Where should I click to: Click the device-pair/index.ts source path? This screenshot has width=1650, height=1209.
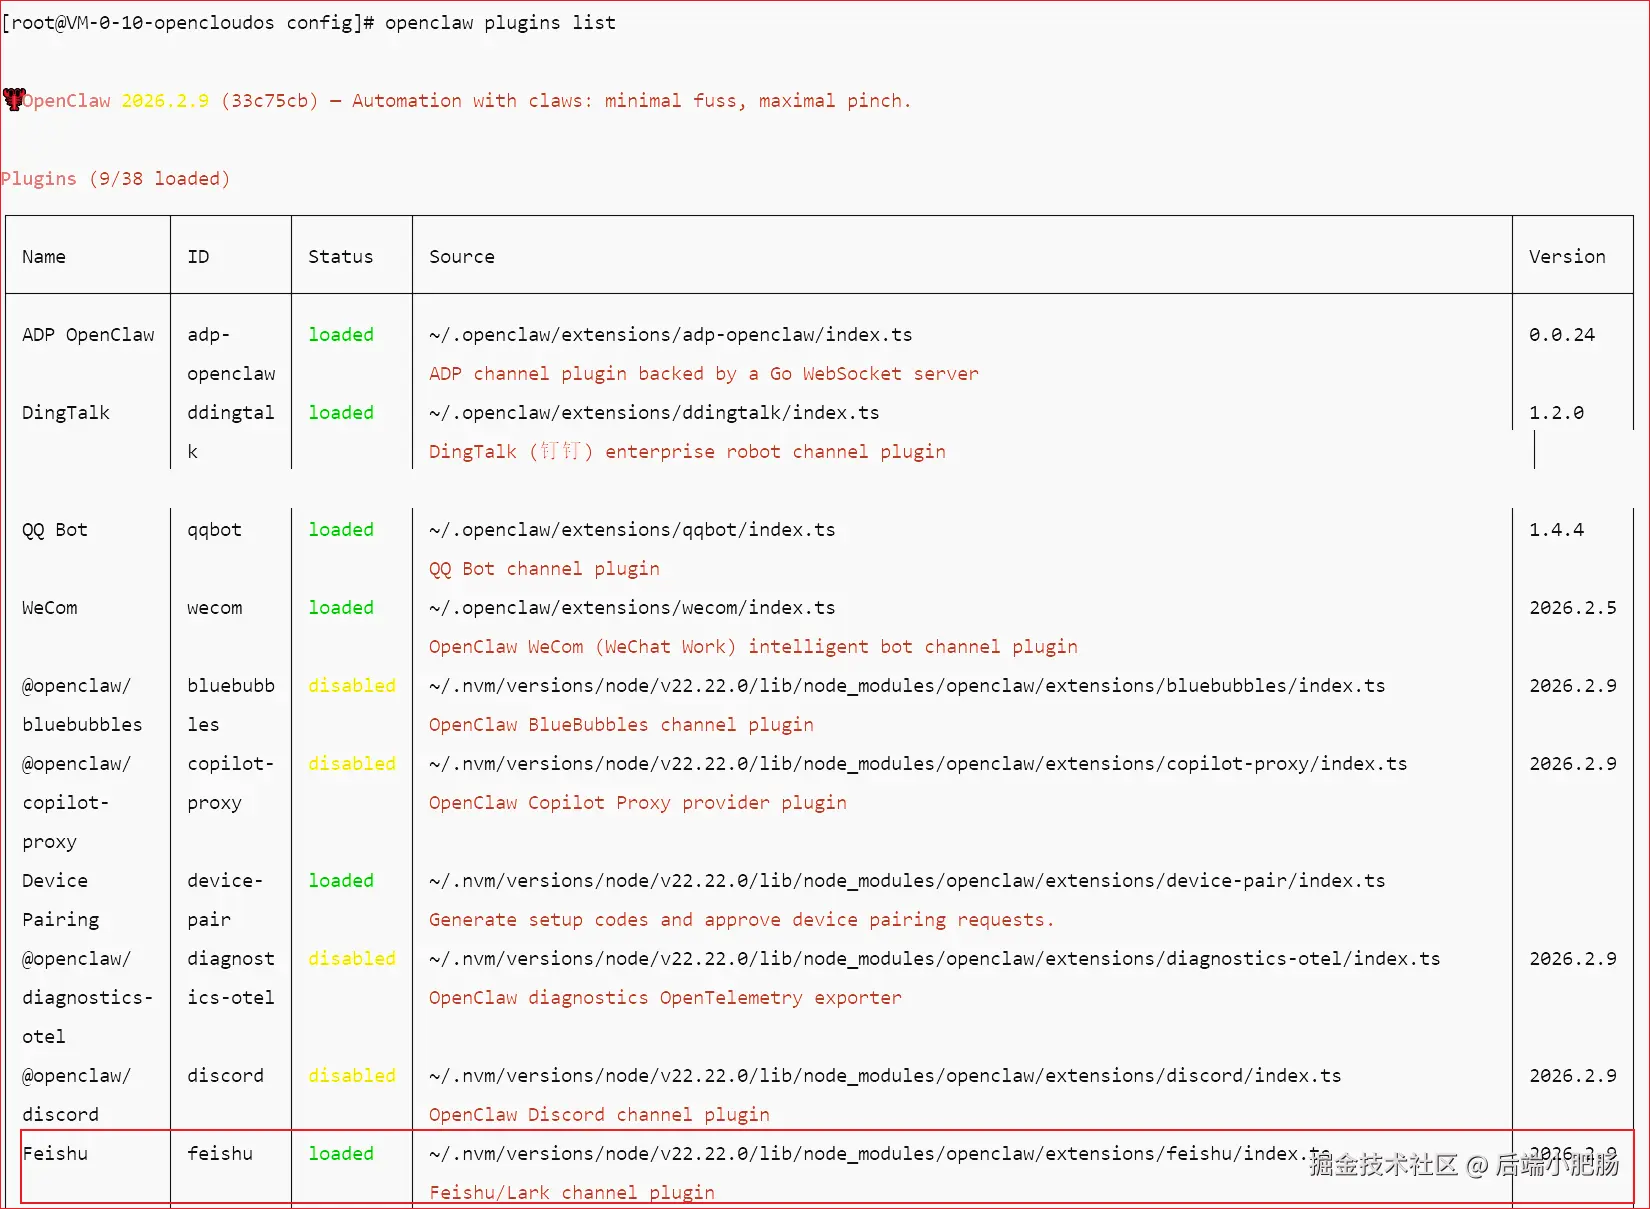pyautogui.click(x=907, y=881)
